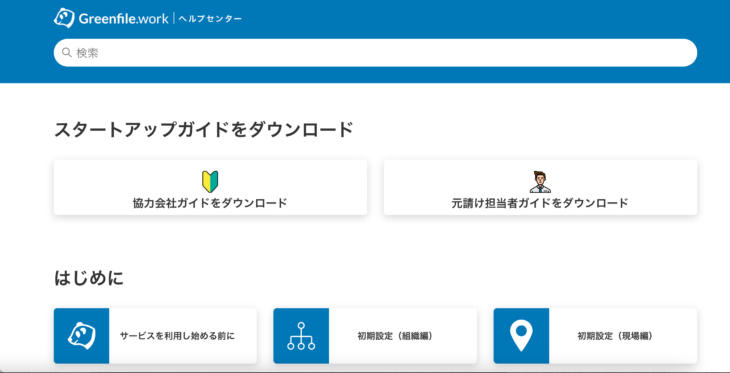Image resolution: width=730 pixels, height=373 pixels.
Task: Click the magnifying glass search icon
Action: click(x=67, y=53)
